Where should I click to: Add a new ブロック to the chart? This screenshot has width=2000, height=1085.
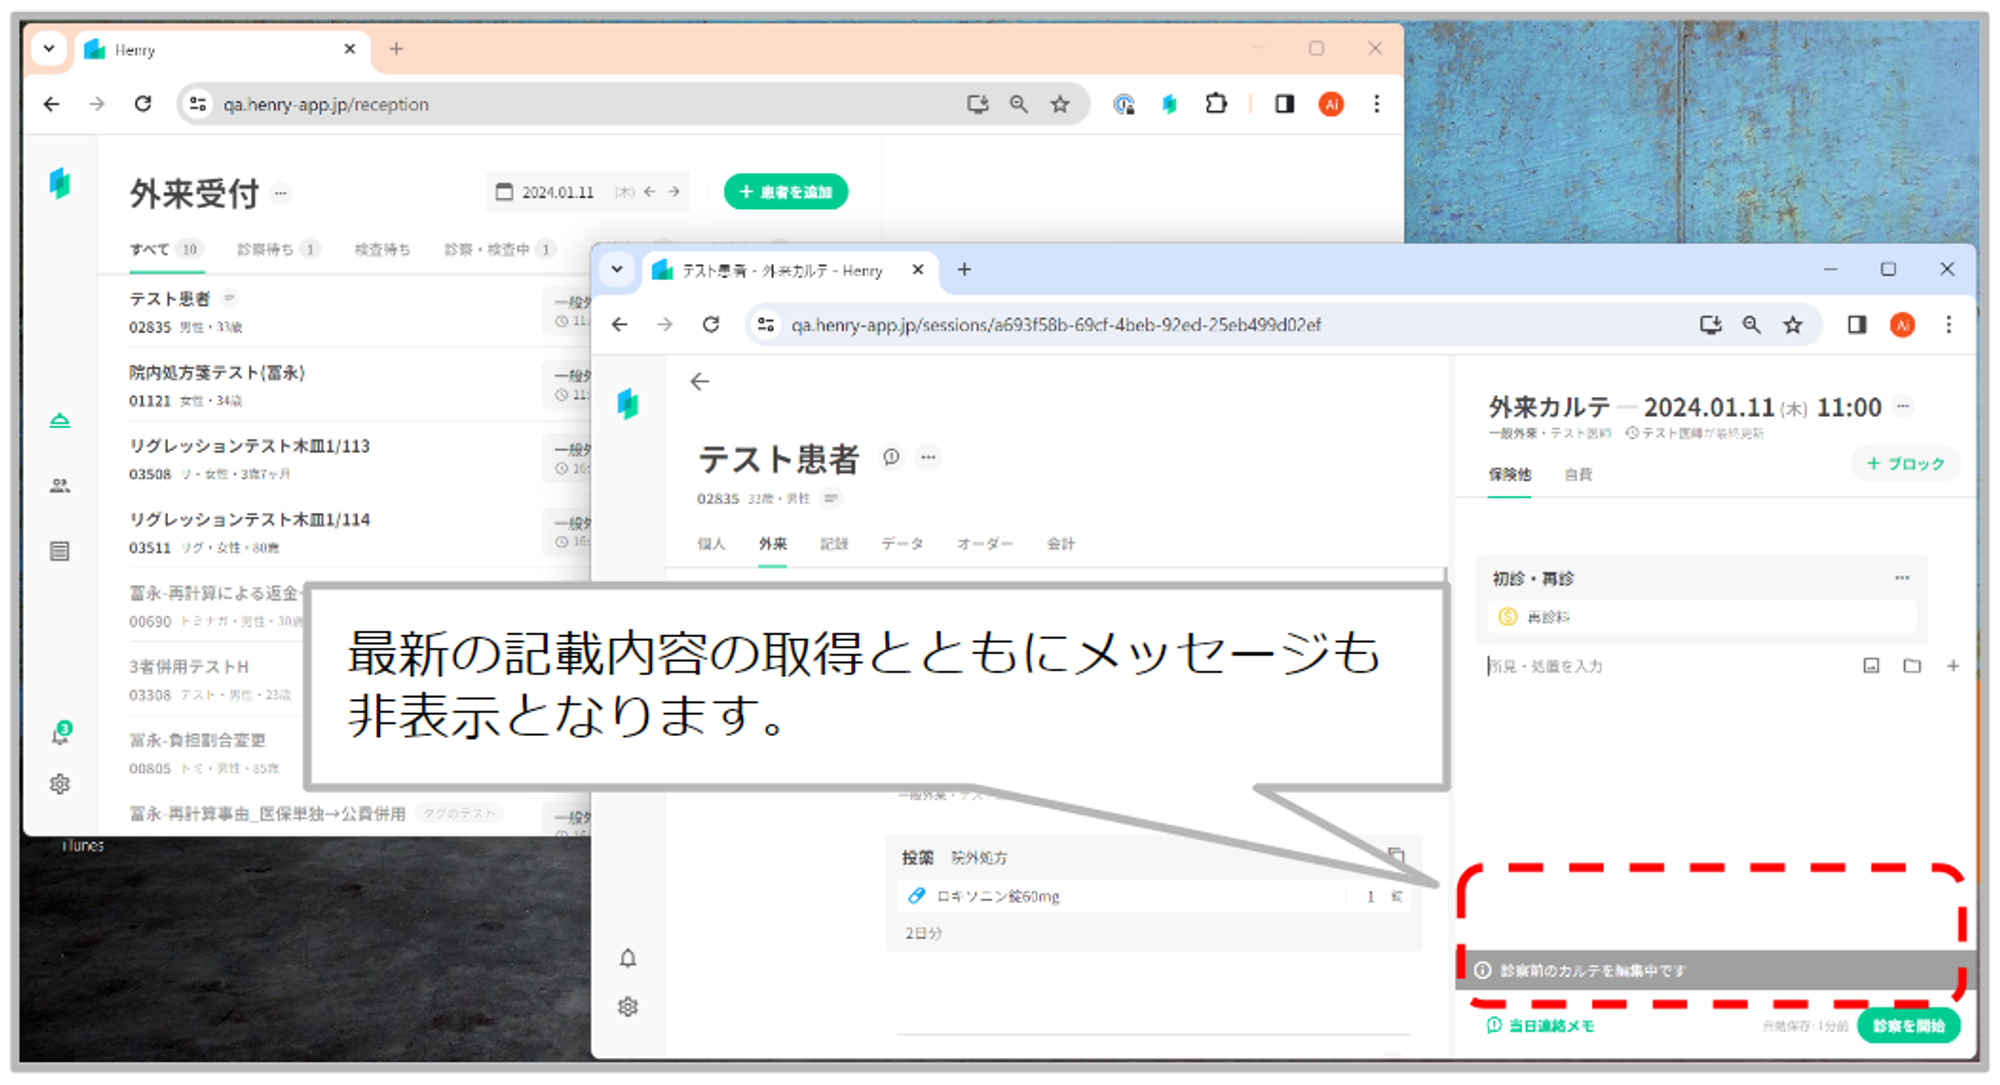pos(1905,464)
